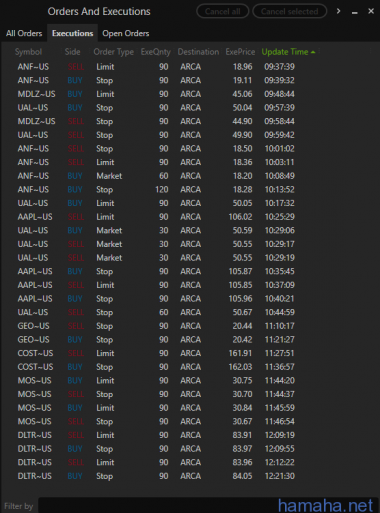Select the AAPL sell row at 106.02

pos(157,217)
